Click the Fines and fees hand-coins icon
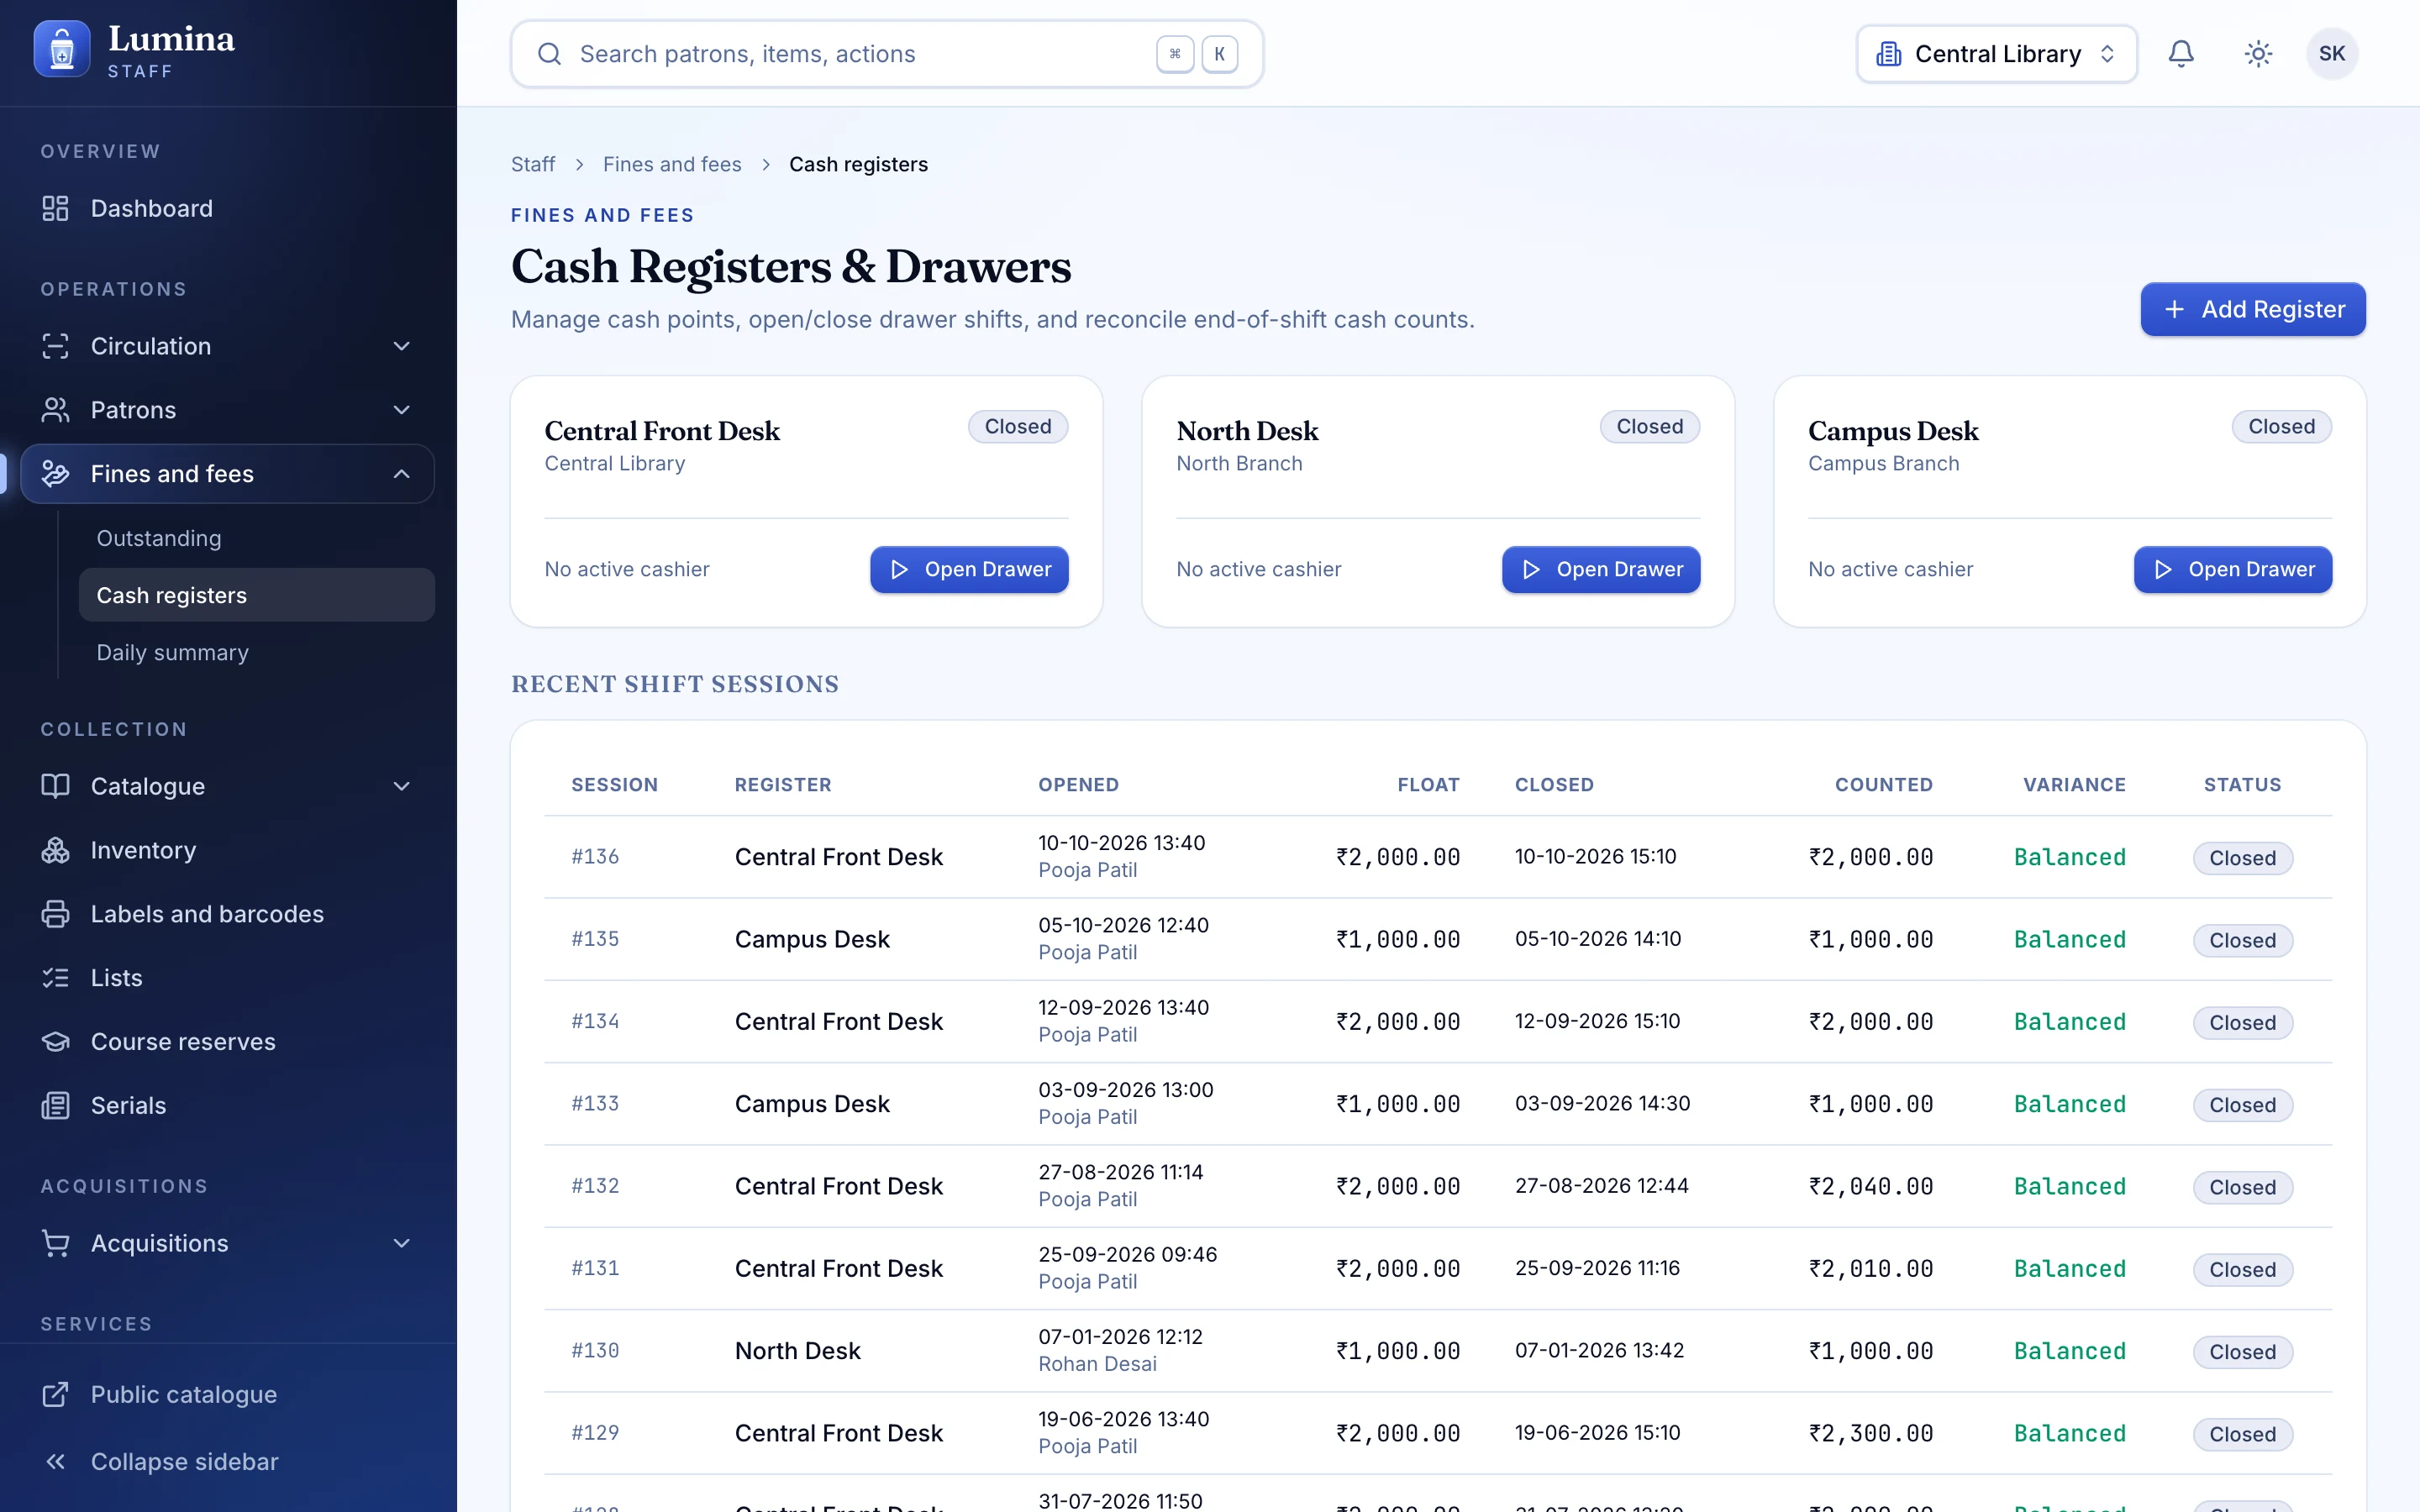The height and width of the screenshot is (1512, 2420). coord(55,474)
